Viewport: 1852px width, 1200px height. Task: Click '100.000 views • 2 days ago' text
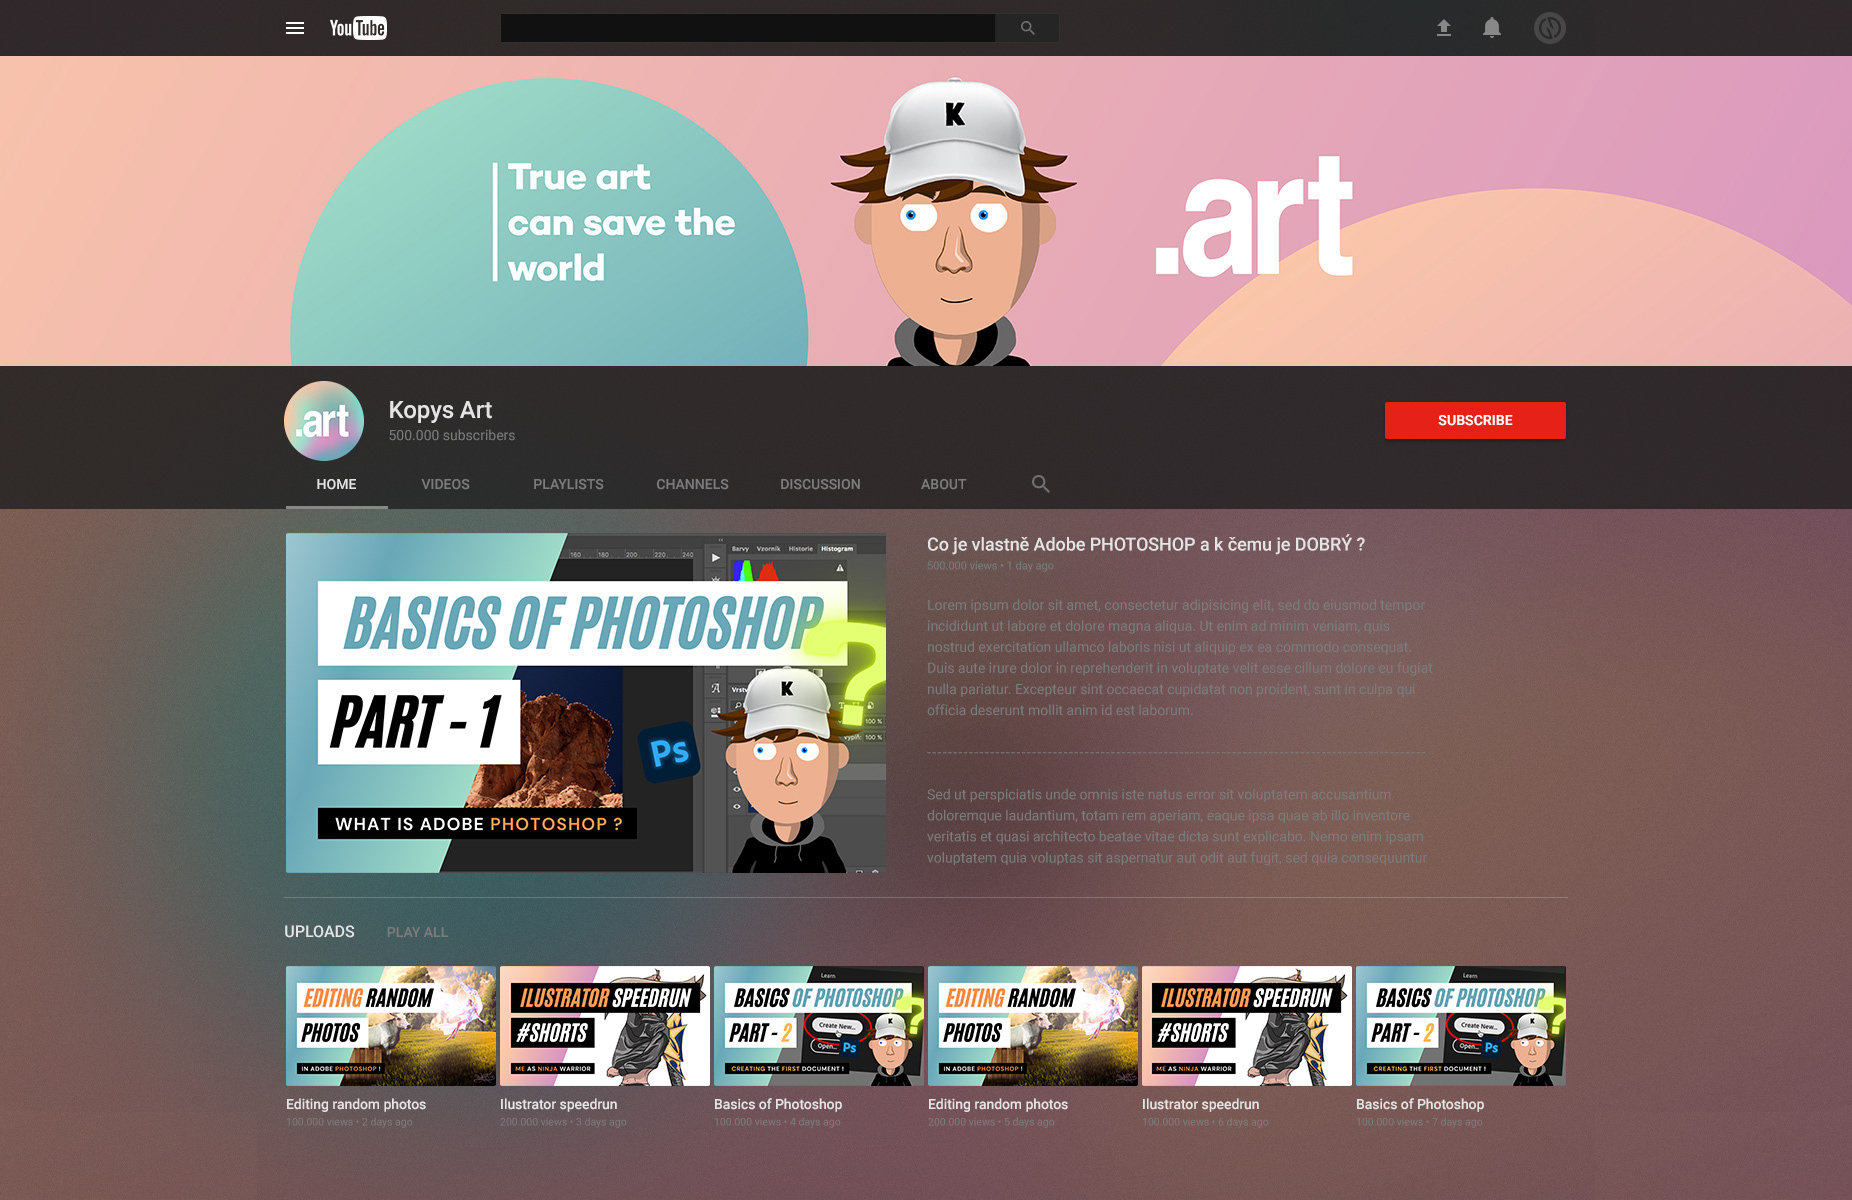coord(349,1122)
